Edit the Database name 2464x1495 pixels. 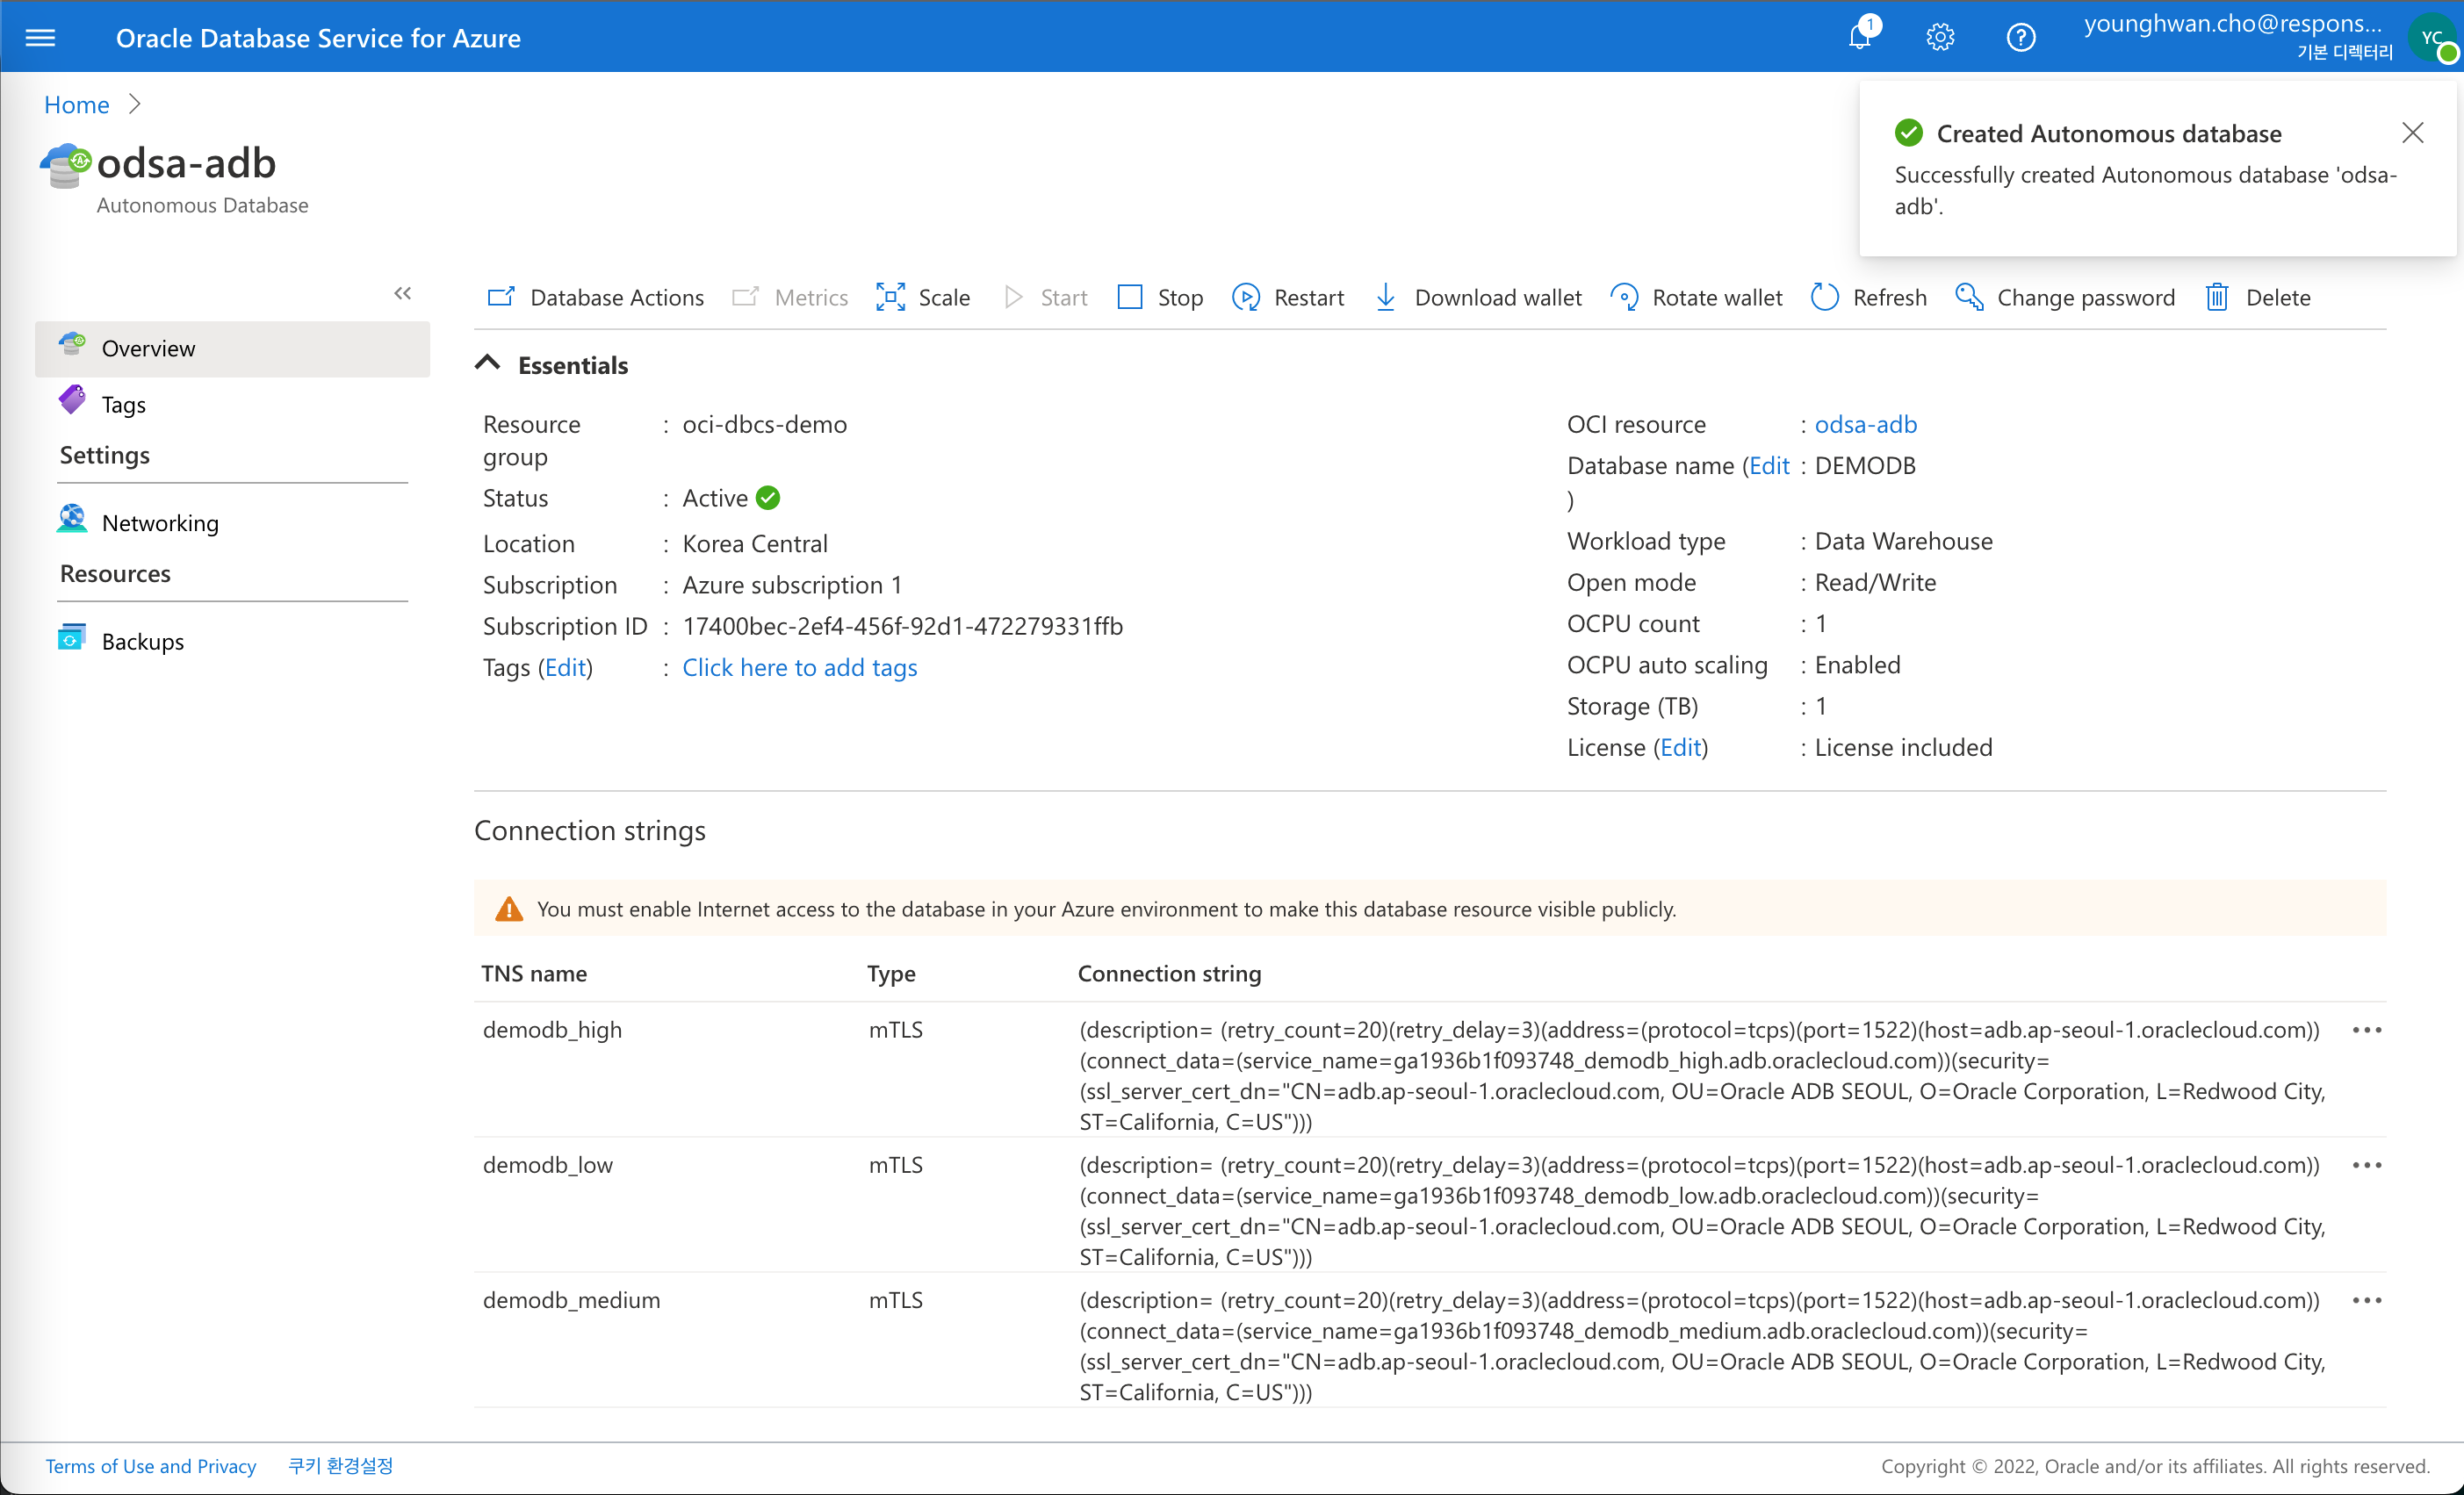tap(1769, 465)
